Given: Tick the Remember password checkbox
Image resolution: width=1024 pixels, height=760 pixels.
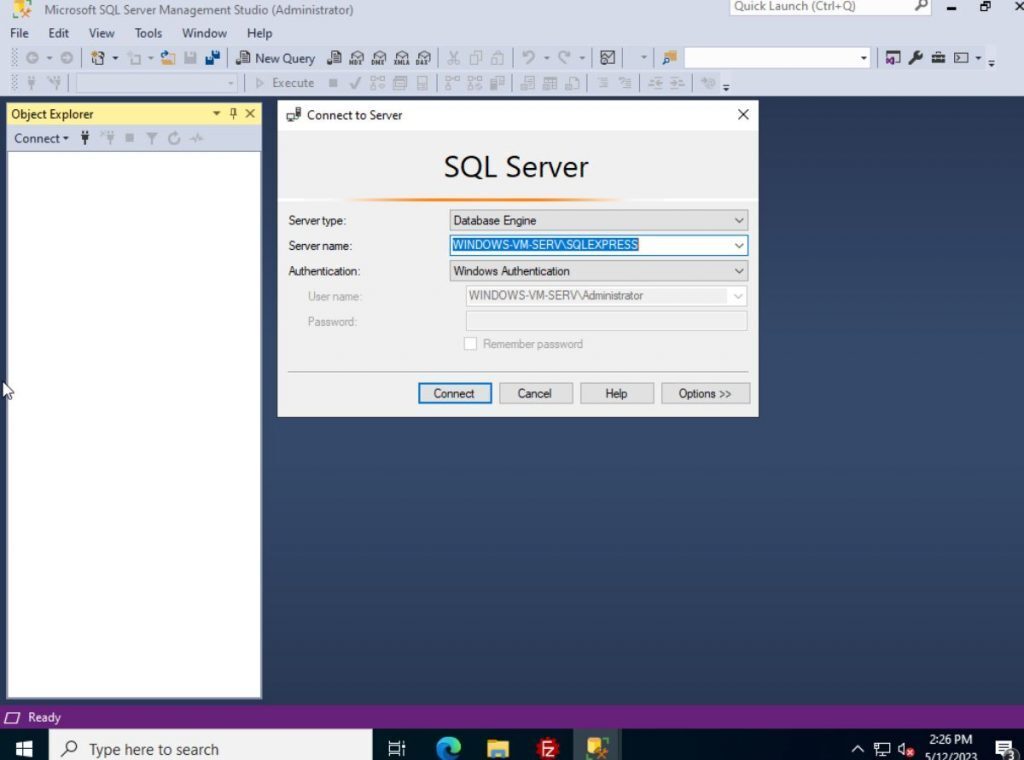Looking at the screenshot, I should pos(470,344).
